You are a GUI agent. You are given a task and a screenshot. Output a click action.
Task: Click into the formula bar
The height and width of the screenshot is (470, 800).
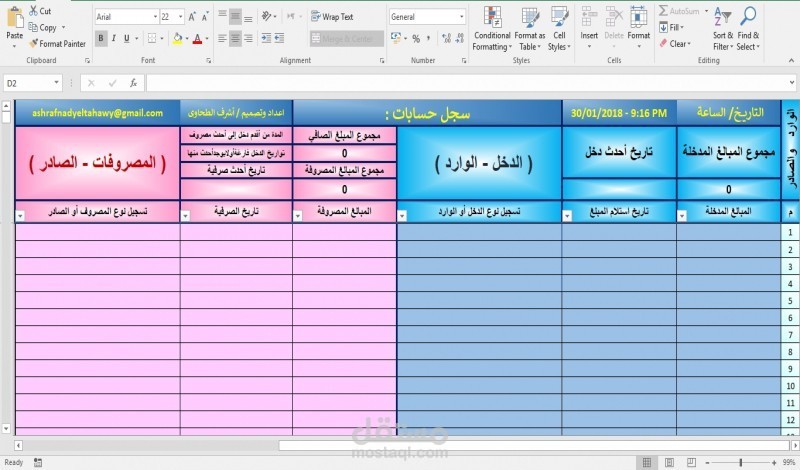tap(467, 83)
